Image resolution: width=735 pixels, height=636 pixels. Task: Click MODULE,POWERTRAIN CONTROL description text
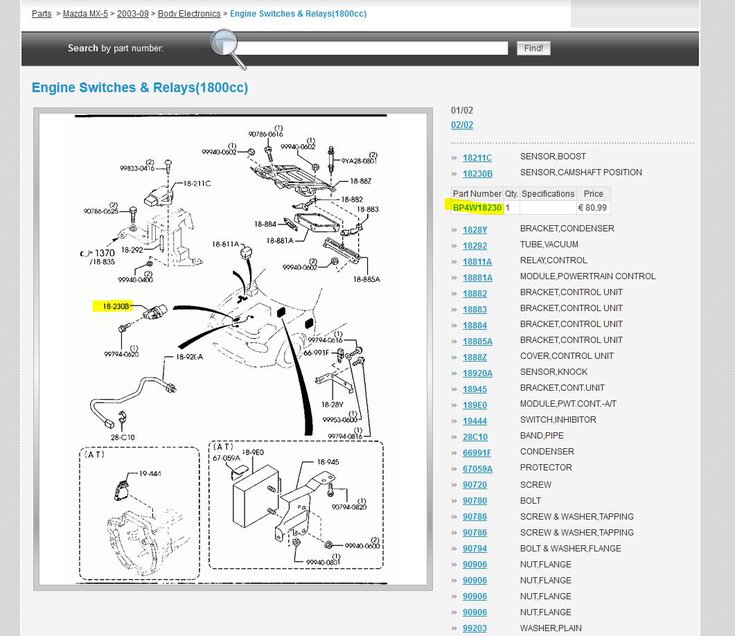pyautogui.click(x=587, y=277)
